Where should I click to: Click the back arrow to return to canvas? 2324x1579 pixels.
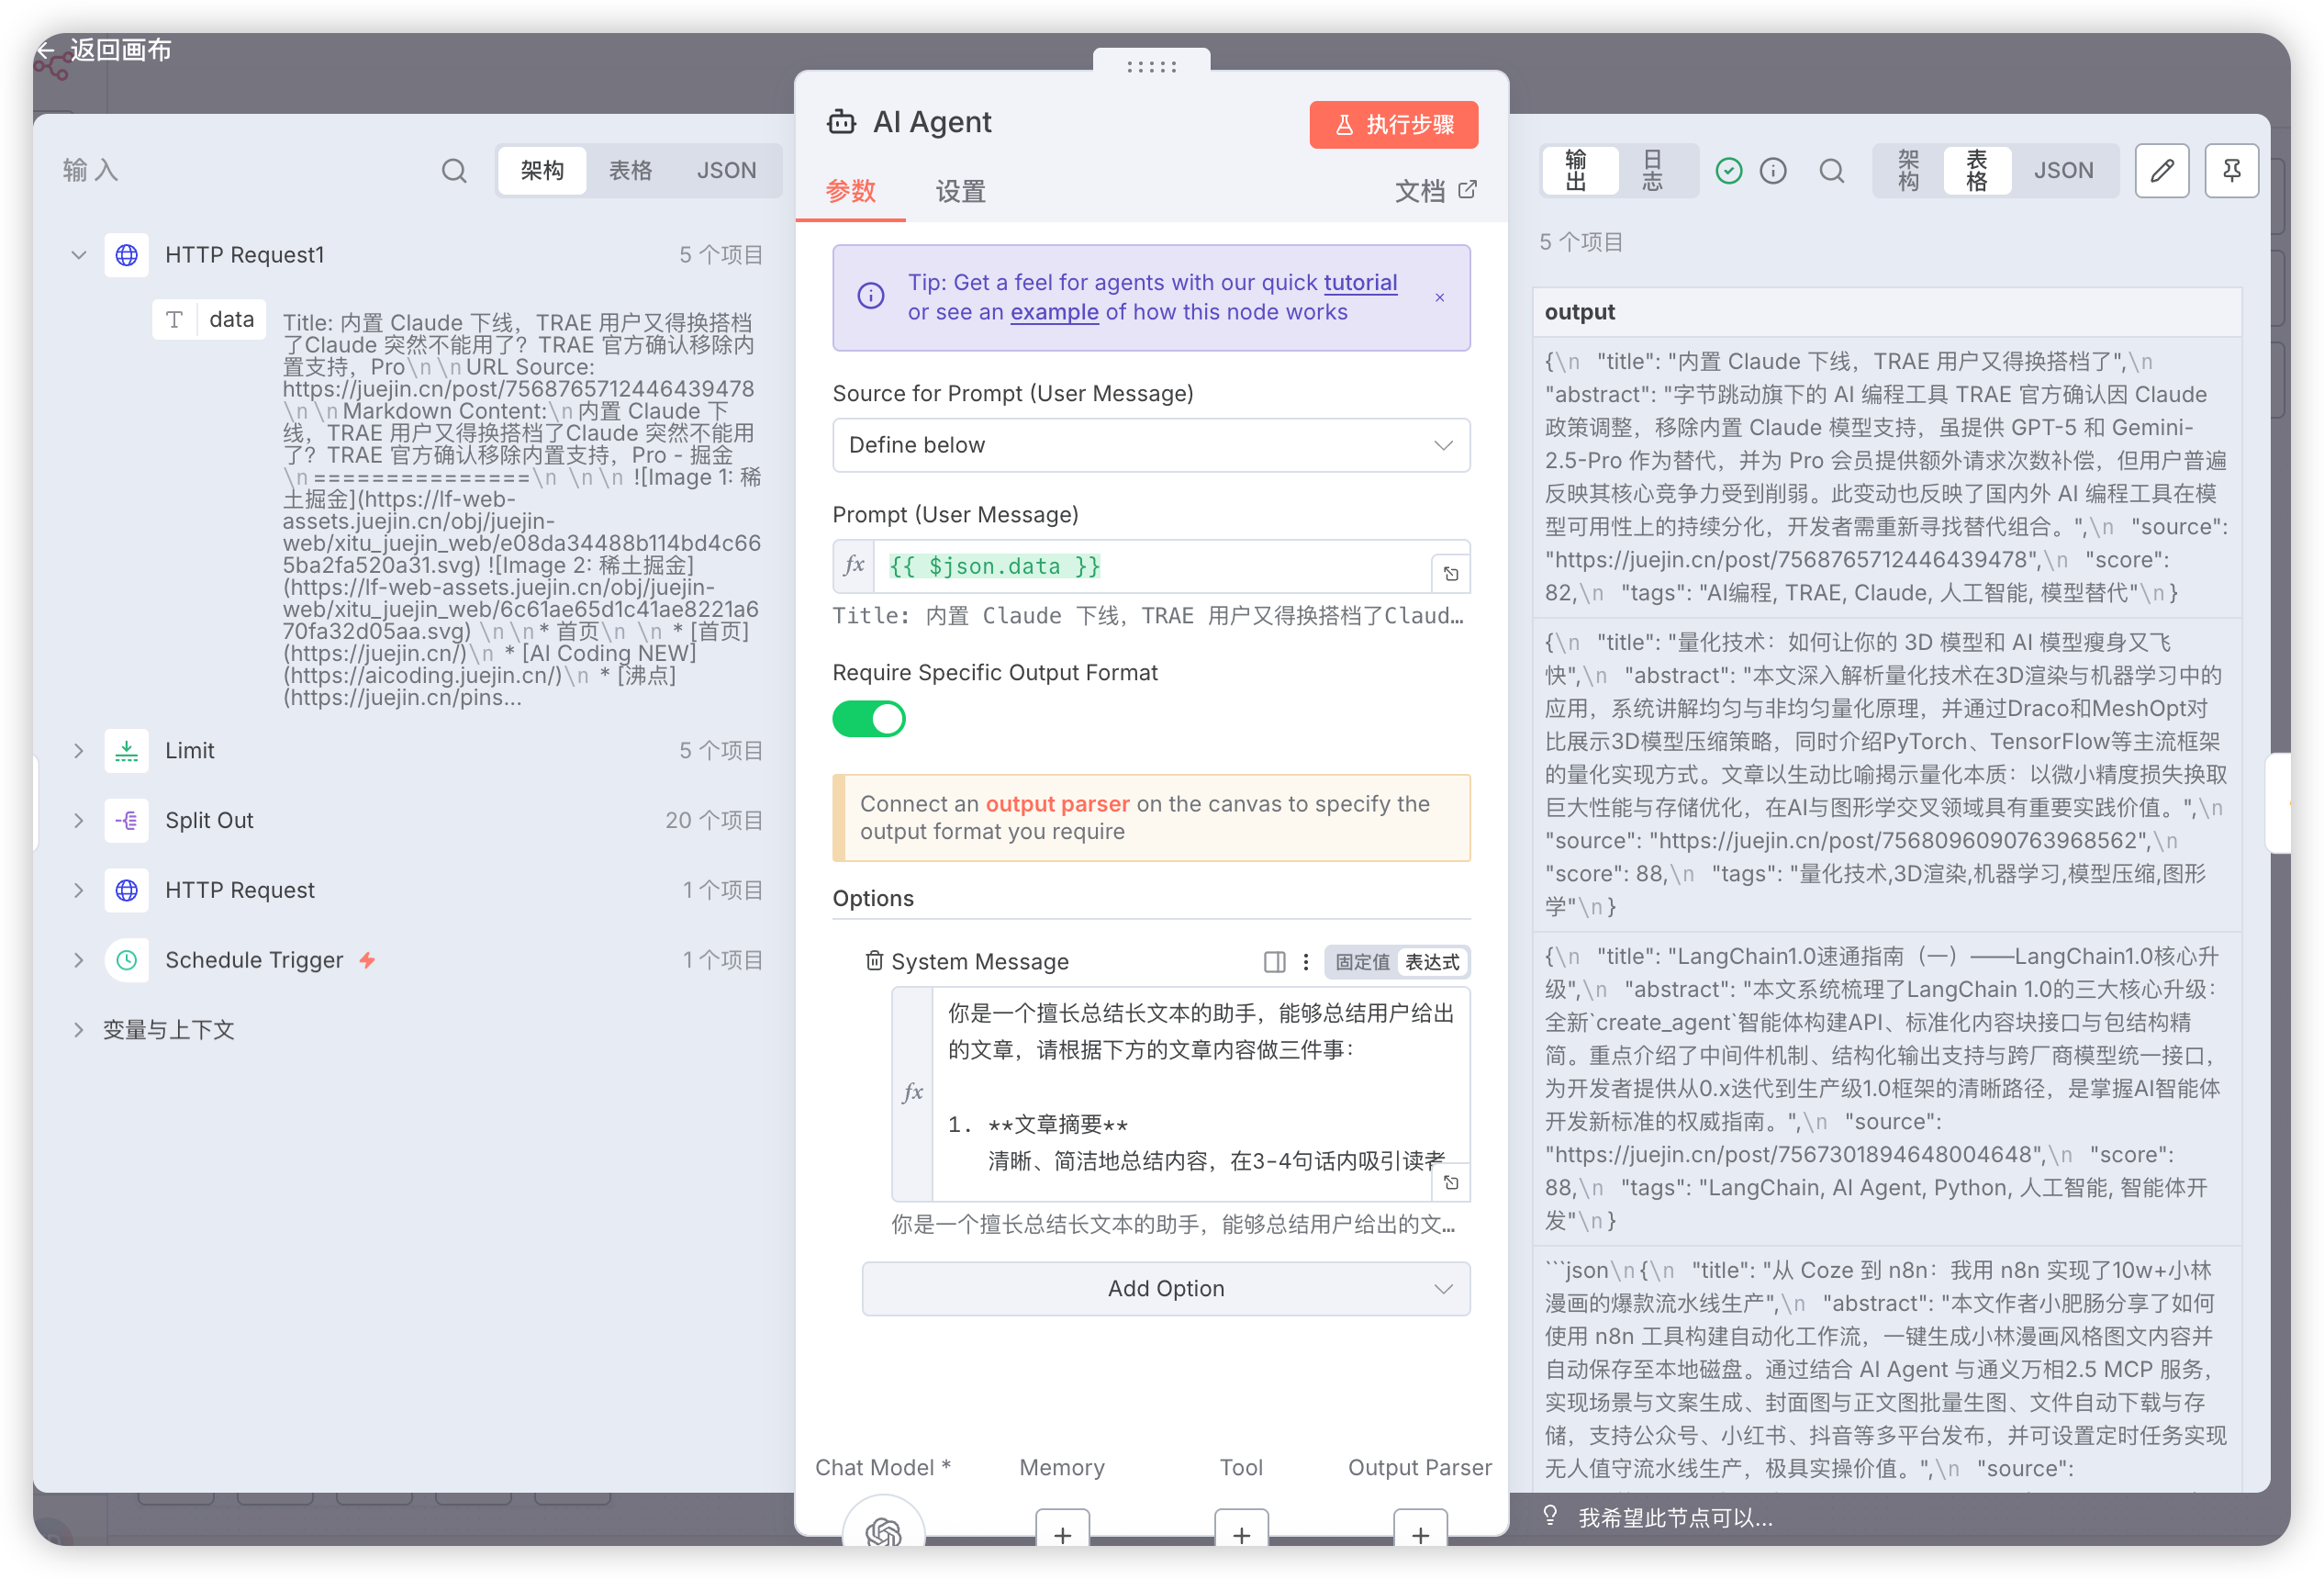tap(45, 50)
